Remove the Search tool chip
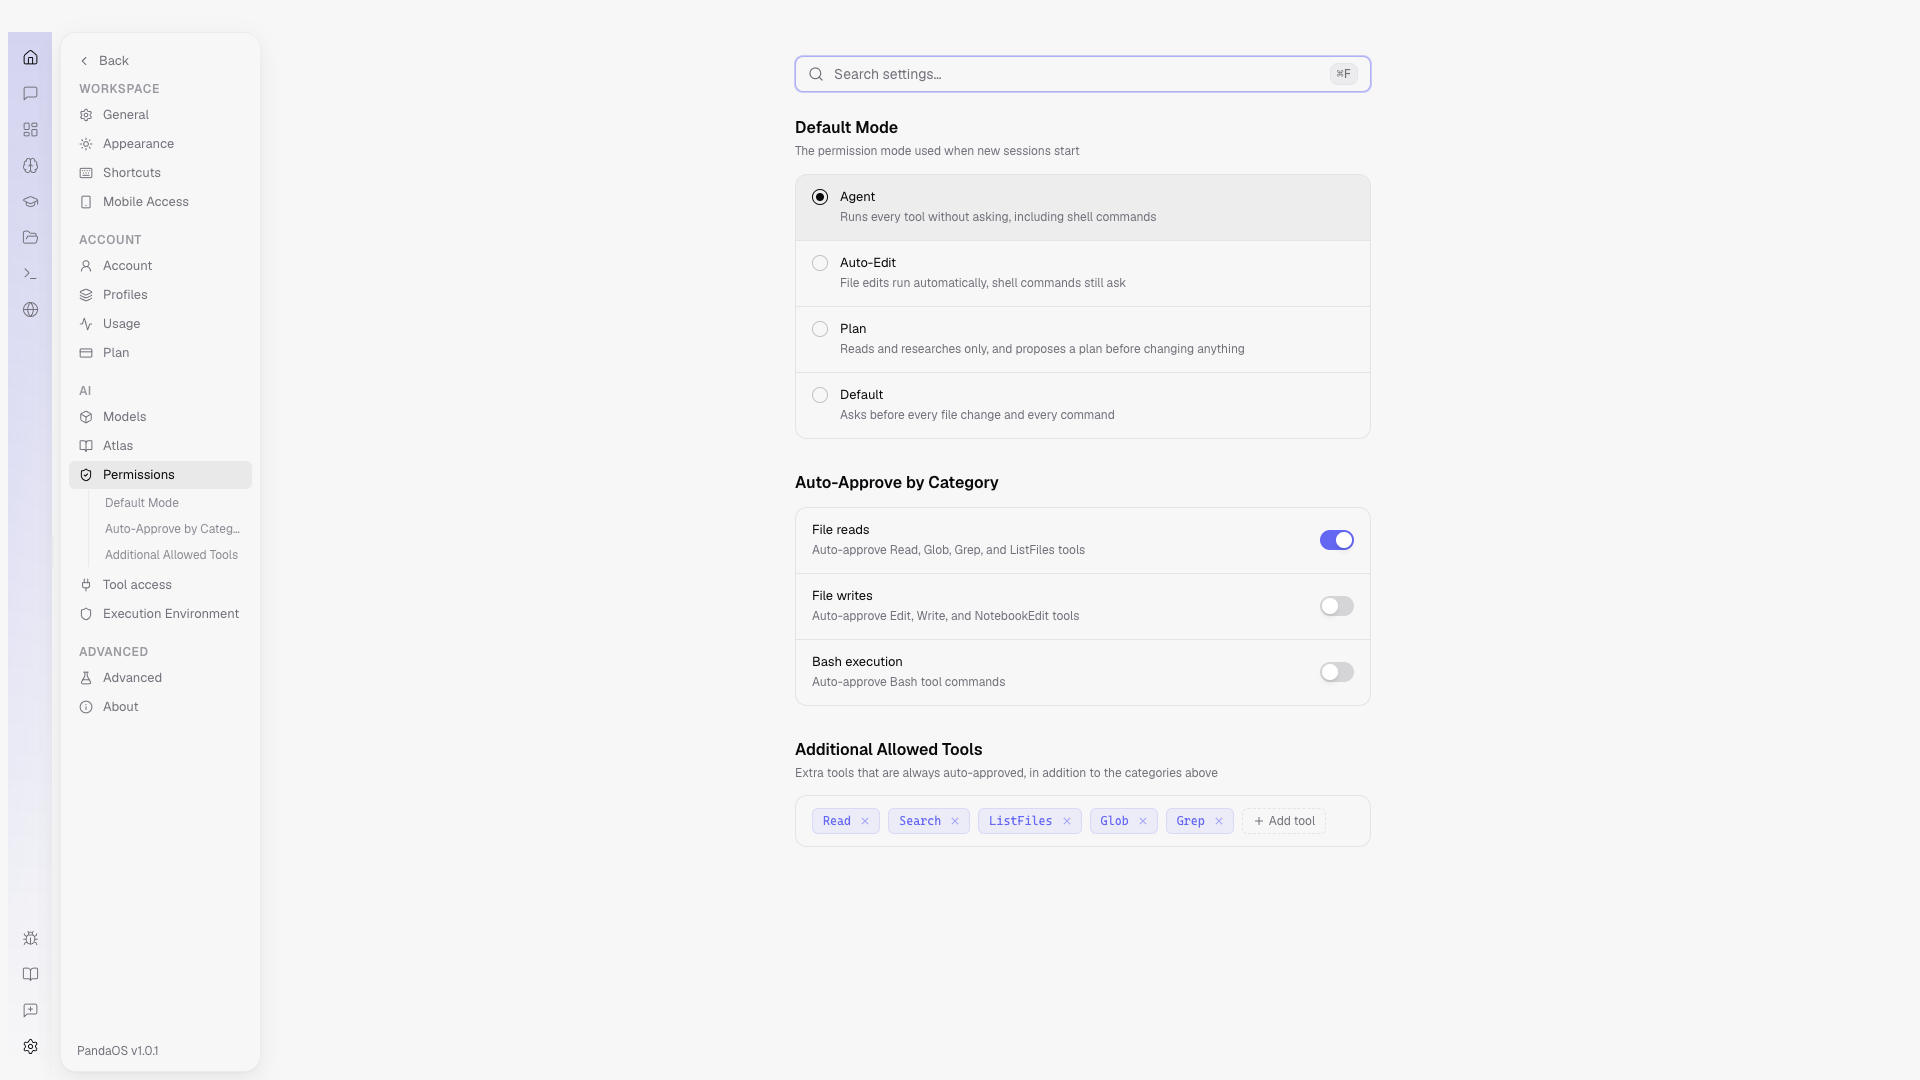The image size is (1920, 1080). coord(955,821)
